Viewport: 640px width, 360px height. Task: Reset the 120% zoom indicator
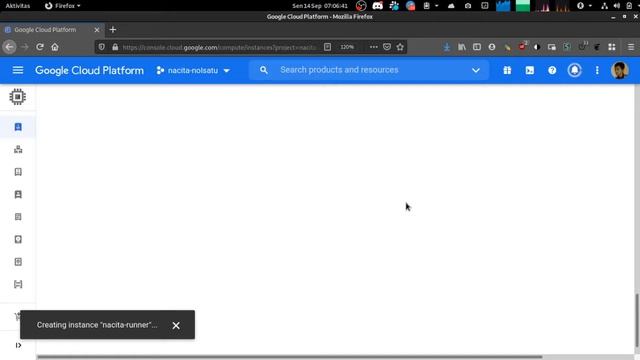click(347, 47)
